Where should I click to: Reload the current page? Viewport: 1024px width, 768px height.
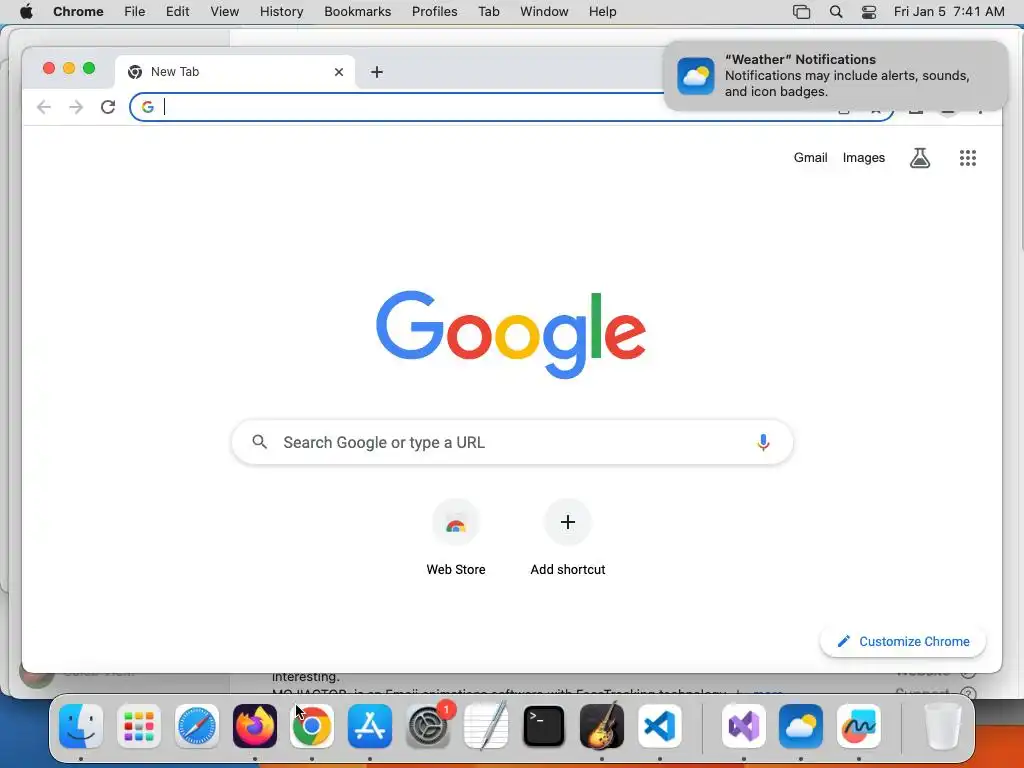(108, 107)
